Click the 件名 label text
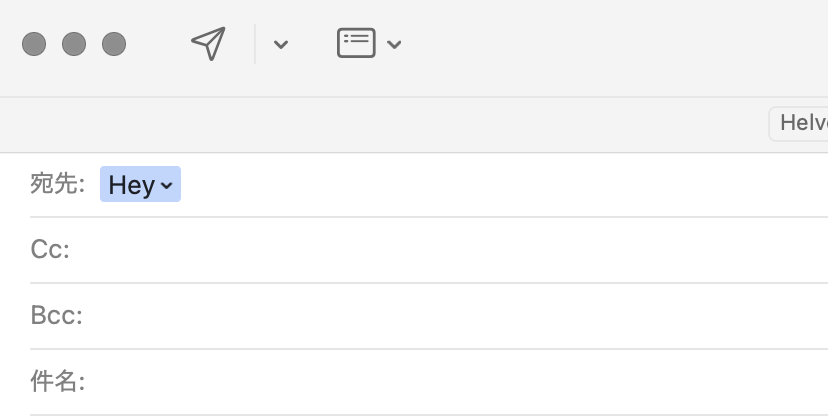Viewport: 828px width, 420px height. tap(57, 382)
